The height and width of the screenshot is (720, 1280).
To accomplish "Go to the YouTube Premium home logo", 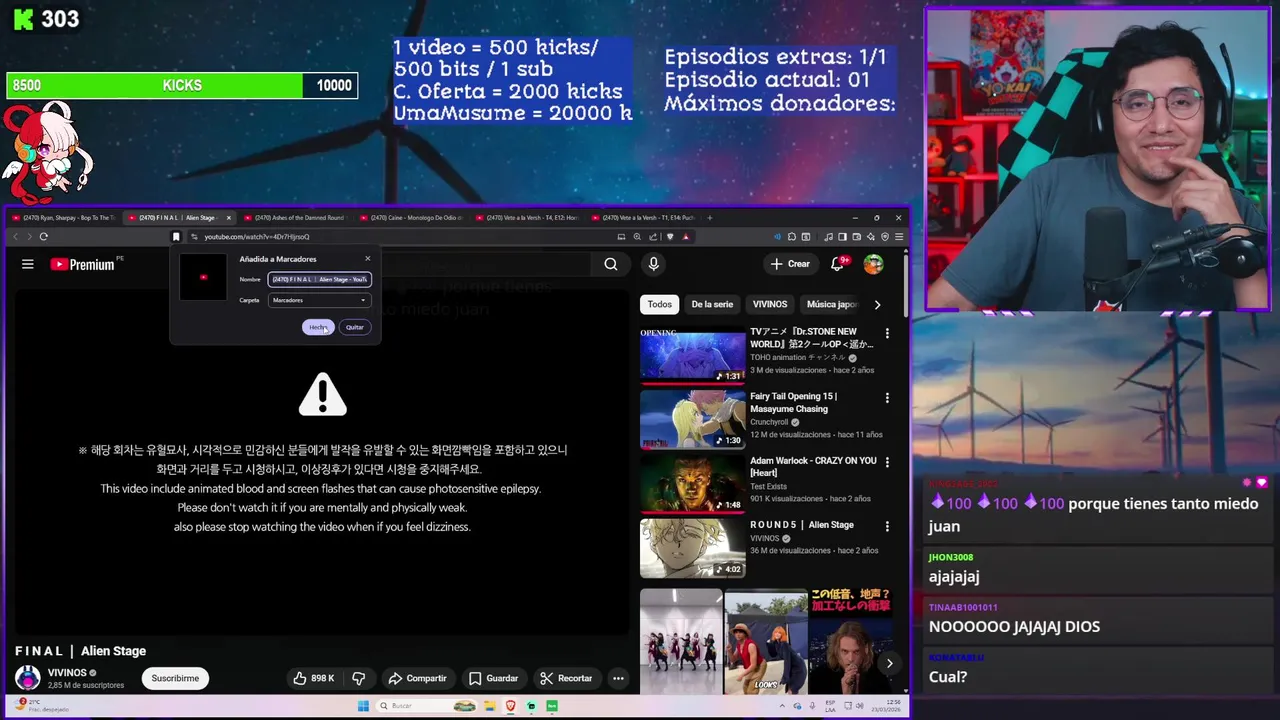I will pyautogui.click(x=82, y=264).
